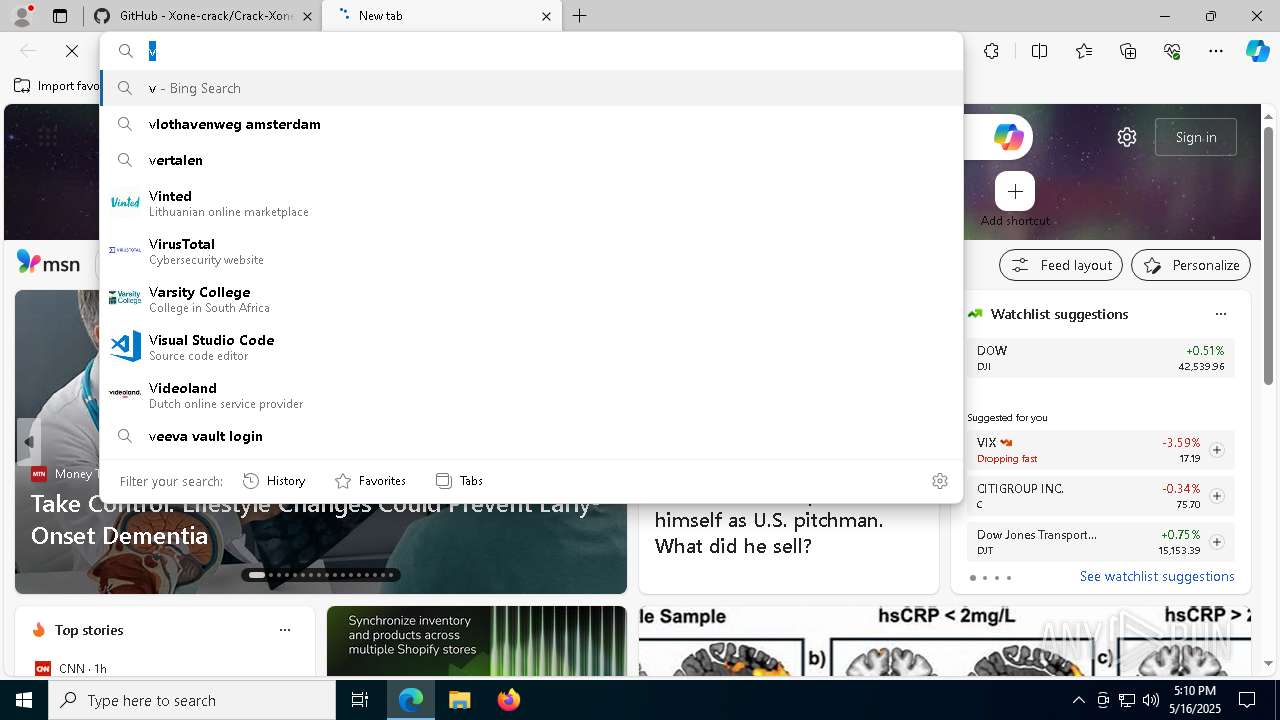Open the notifications center icon
This screenshot has height=720, width=1280.
pos(1247,700)
